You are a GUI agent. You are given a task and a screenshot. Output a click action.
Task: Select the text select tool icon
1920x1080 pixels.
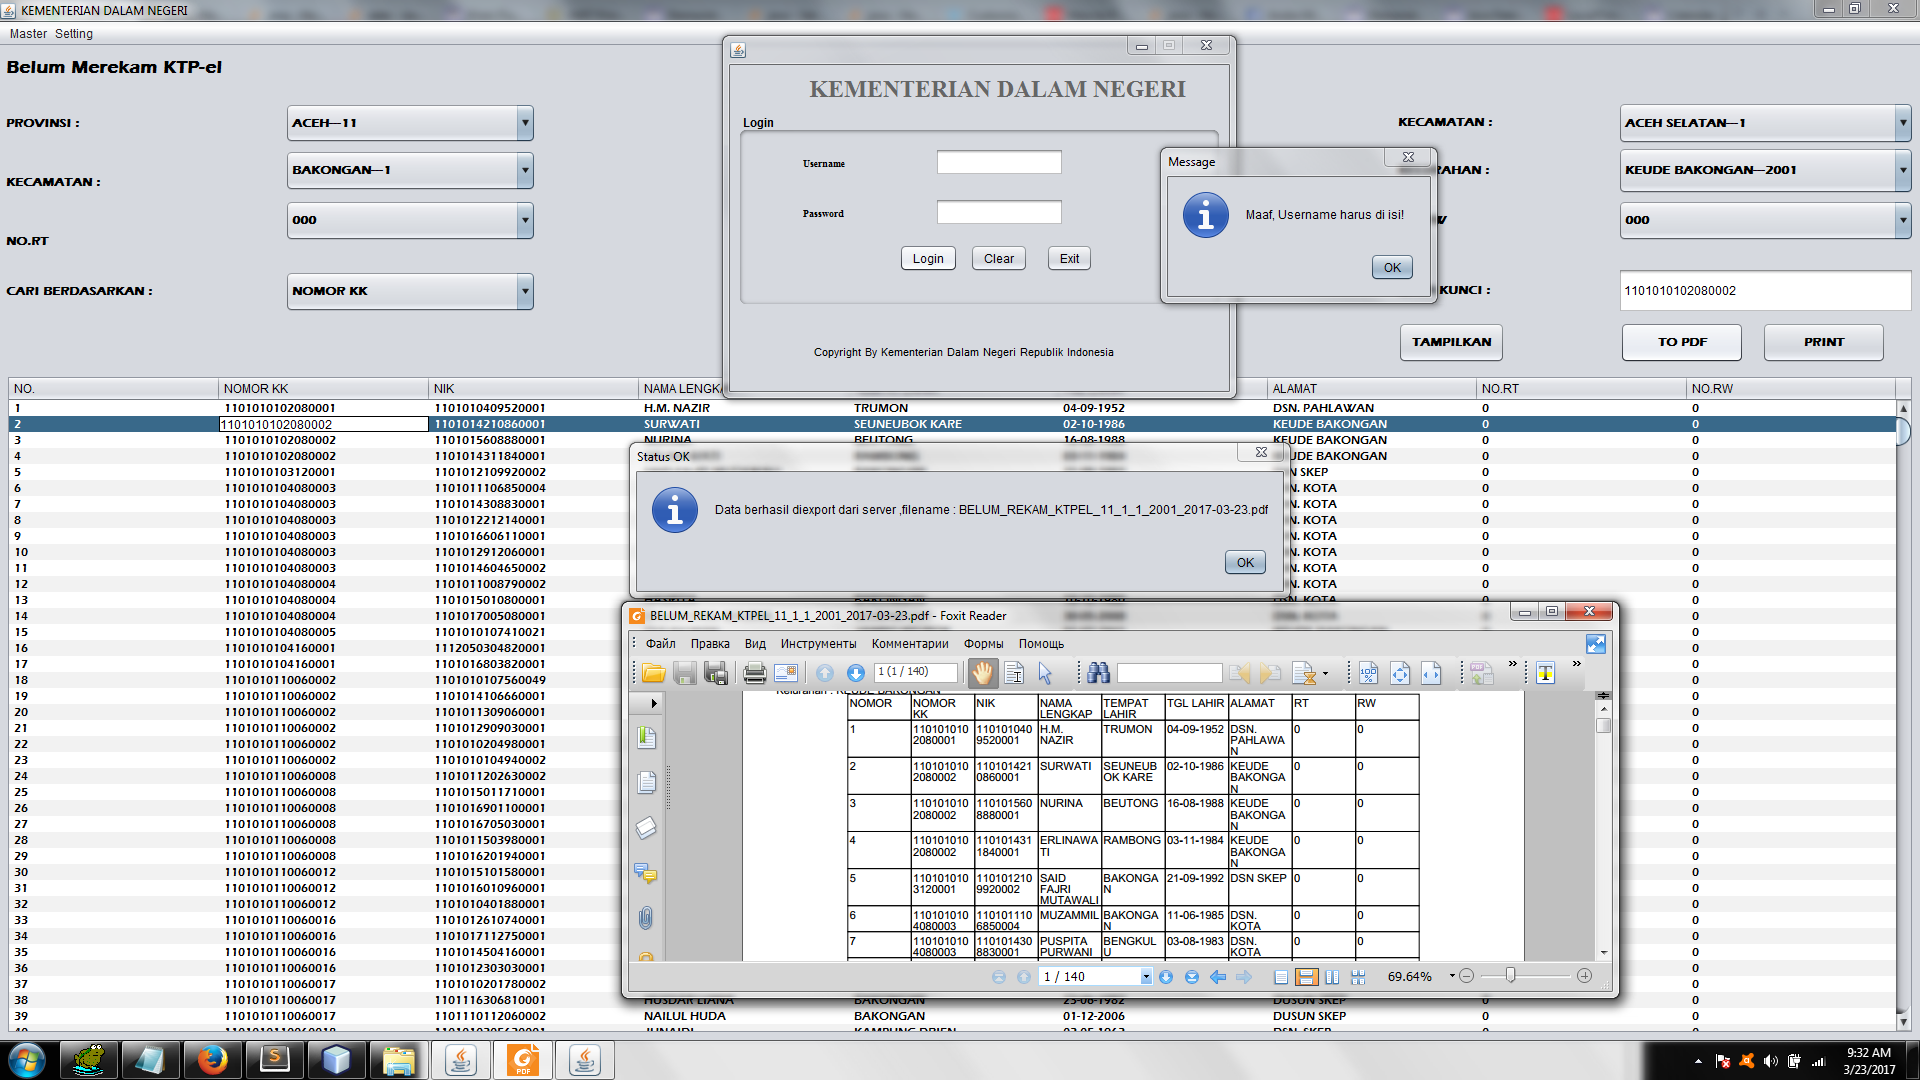click(x=1013, y=674)
